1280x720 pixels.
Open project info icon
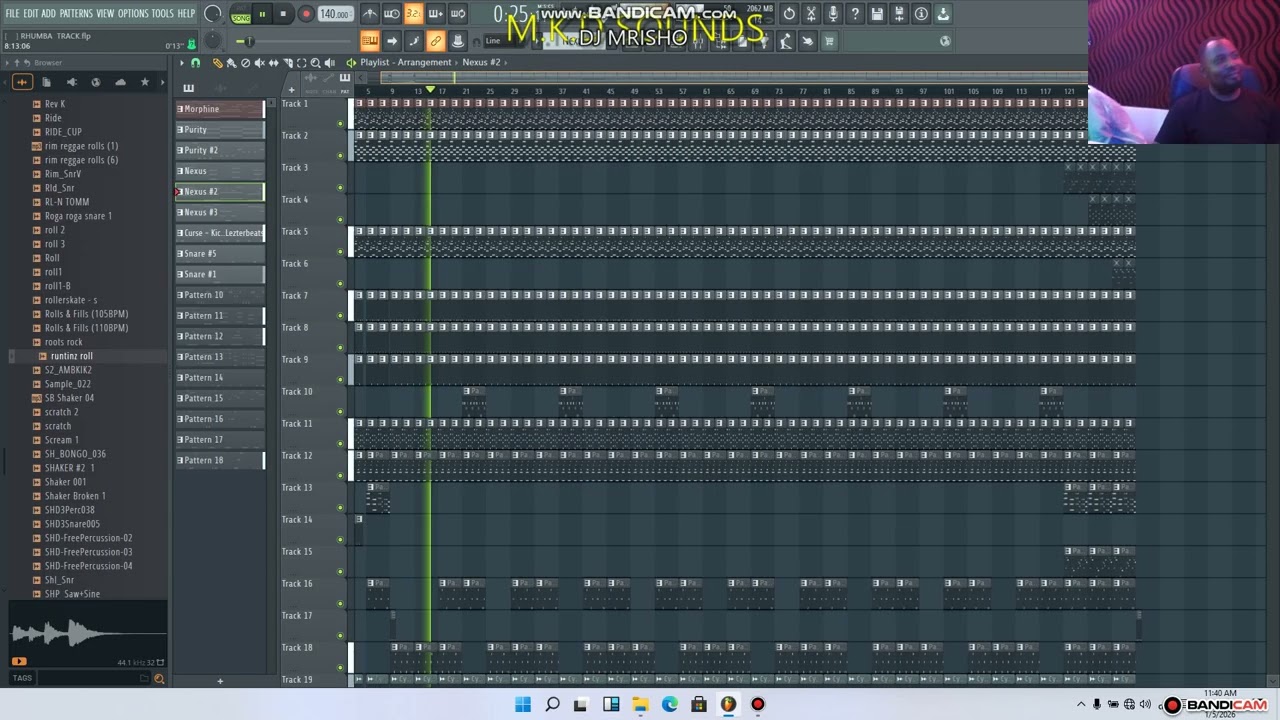921,14
